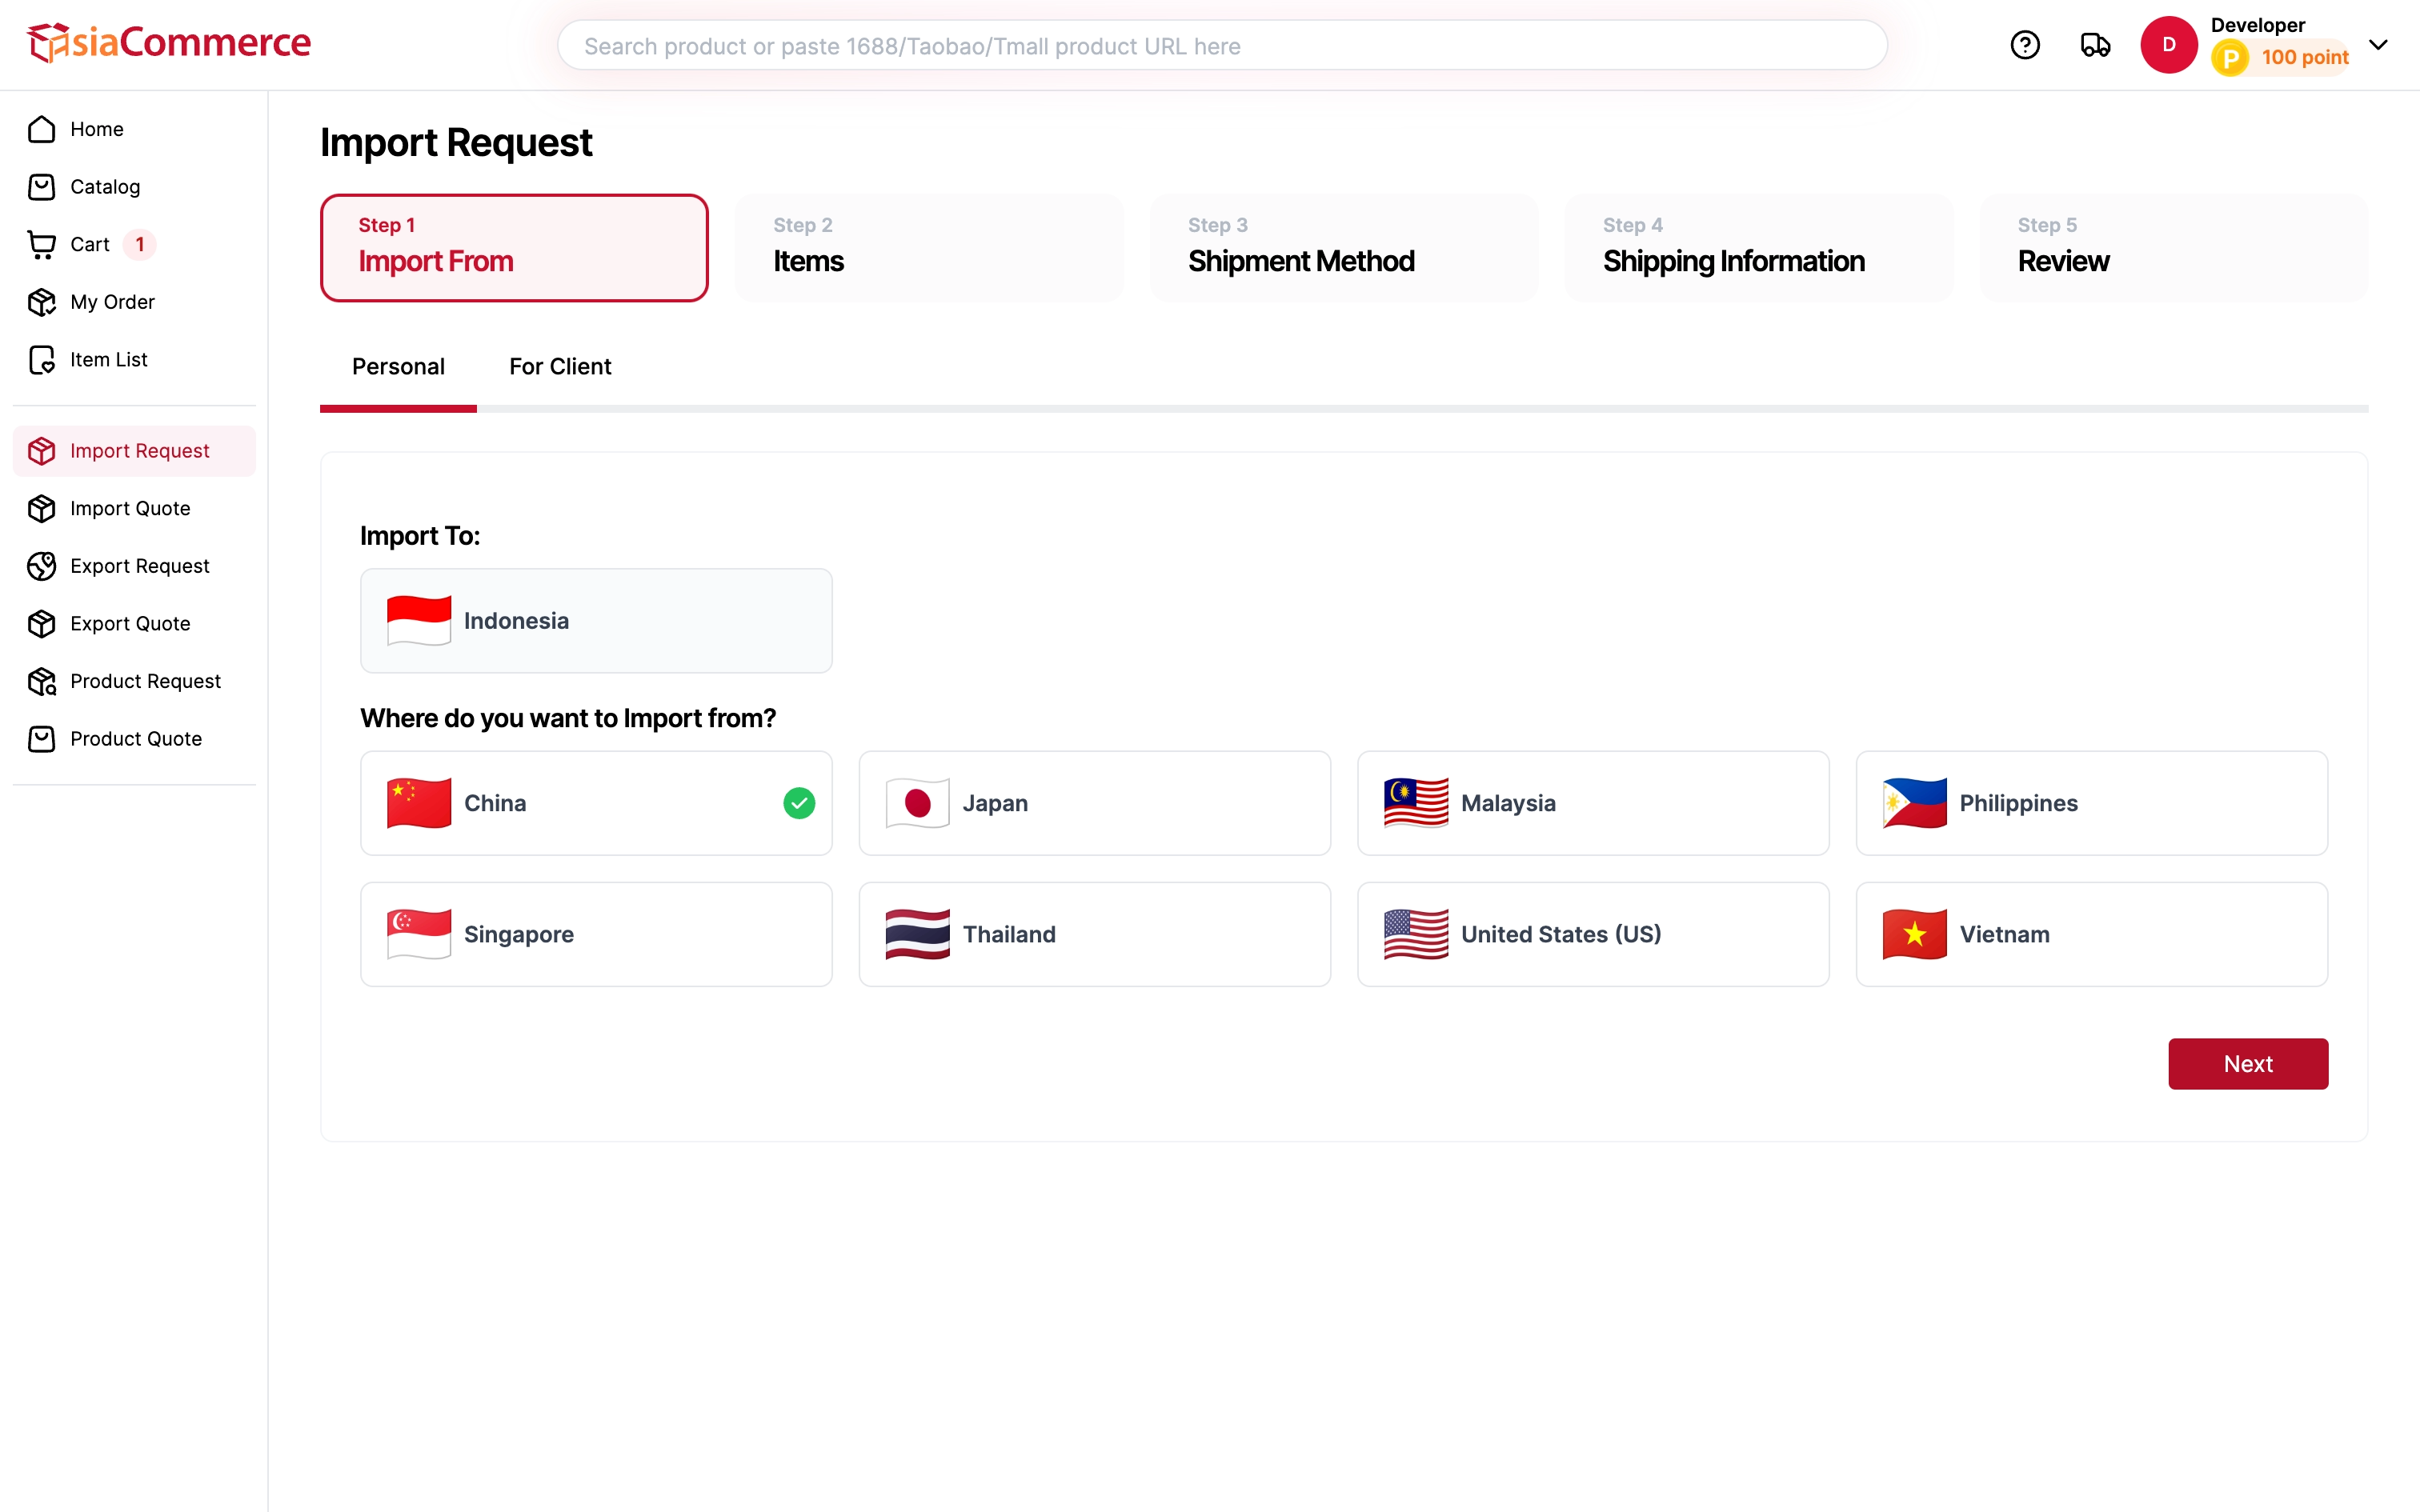The width and height of the screenshot is (2420, 1512).
Task: Switch to the Personal tab
Action: click(x=398, y=367)
